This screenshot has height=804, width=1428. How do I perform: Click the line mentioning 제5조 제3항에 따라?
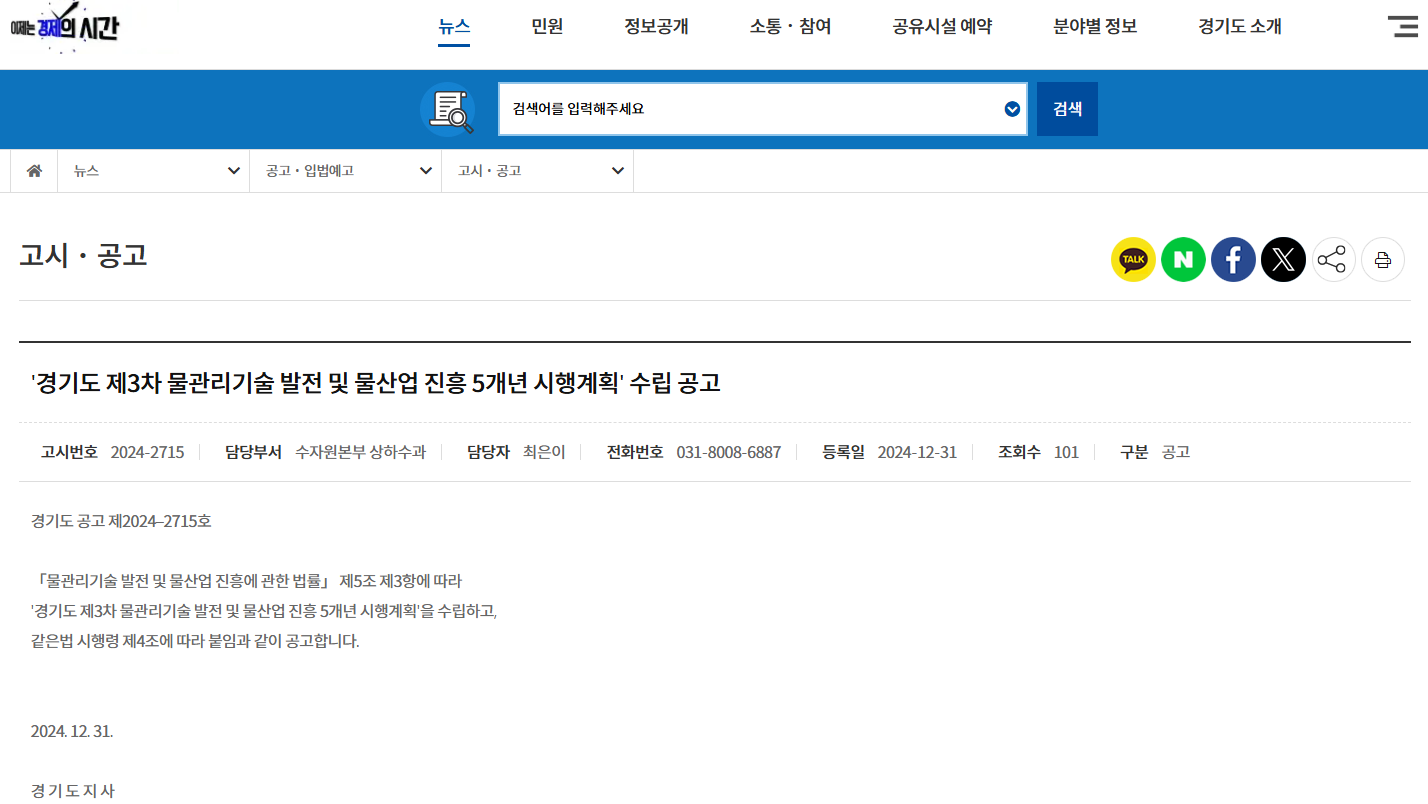coord(246,581)
